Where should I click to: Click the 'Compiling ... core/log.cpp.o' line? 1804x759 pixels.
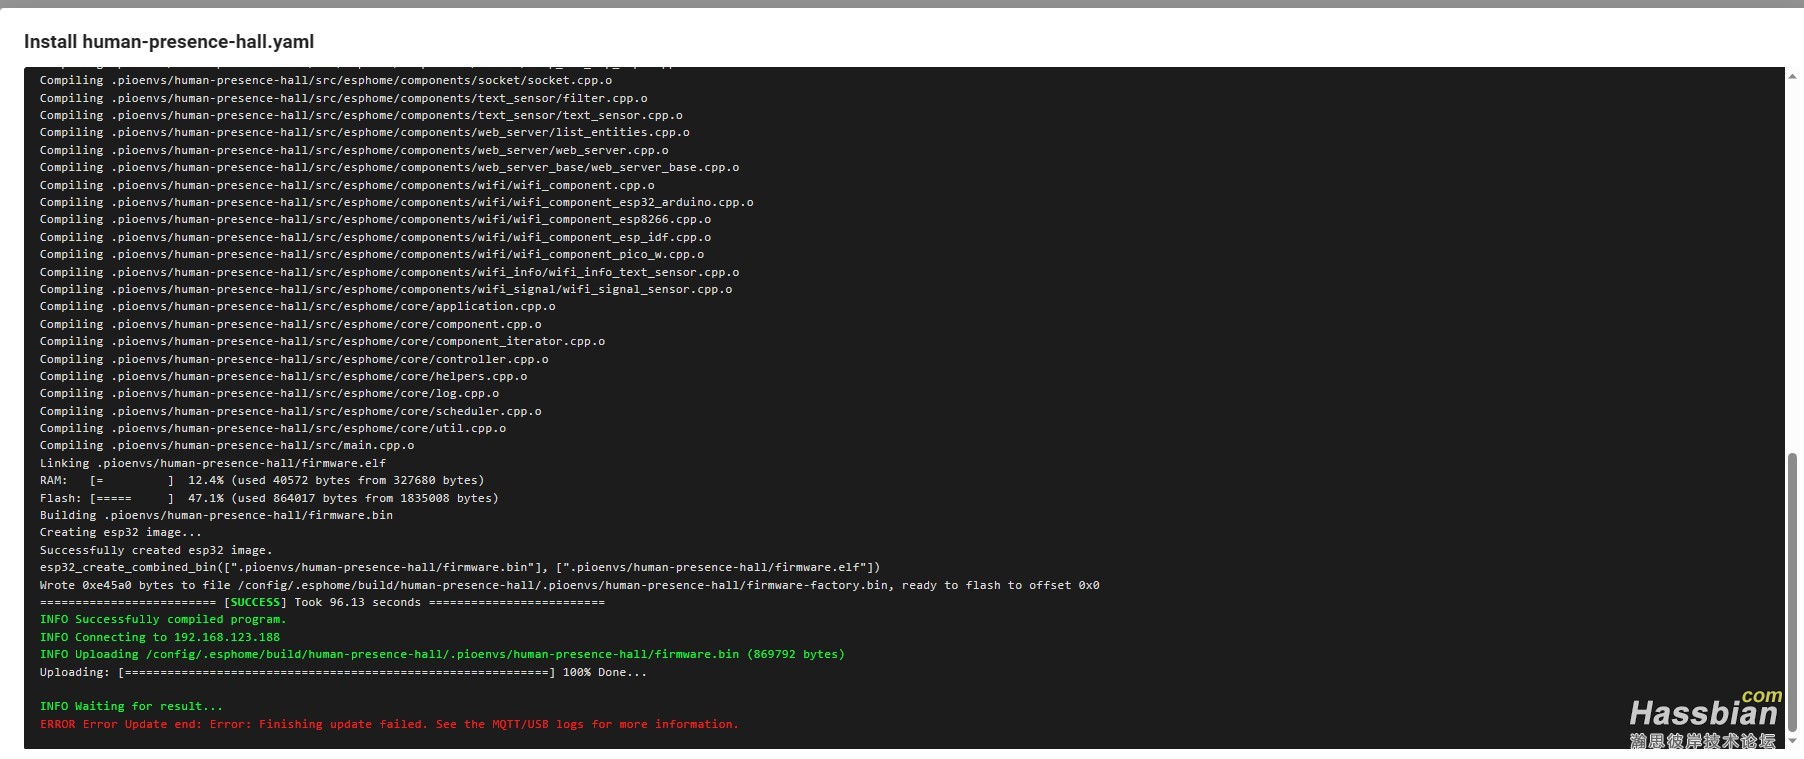[x=269, y=393]
